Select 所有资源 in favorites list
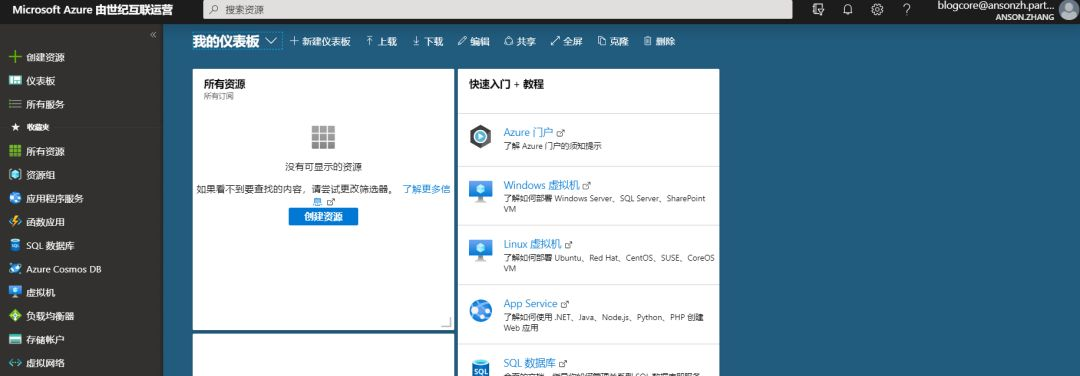The width and height of the screenshot is (1080, 376). click(45, 152)
